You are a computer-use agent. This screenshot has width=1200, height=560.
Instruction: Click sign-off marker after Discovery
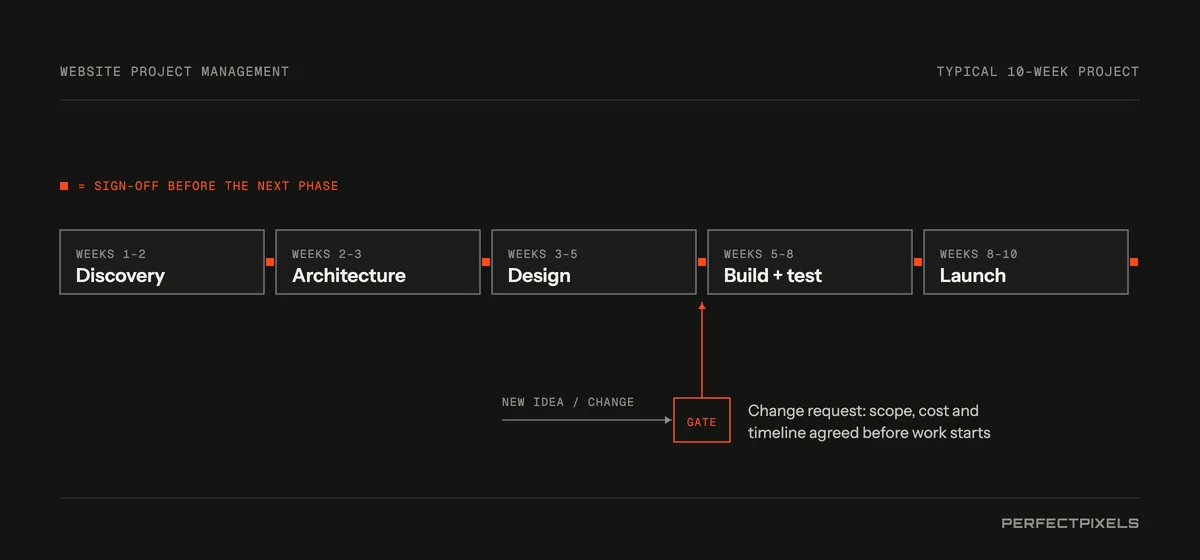(270, 262)
